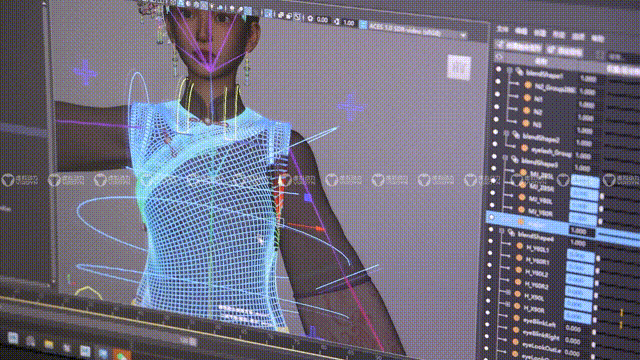
Task: Click the exposure value field showing 0.00
Action: click(322, 20)
